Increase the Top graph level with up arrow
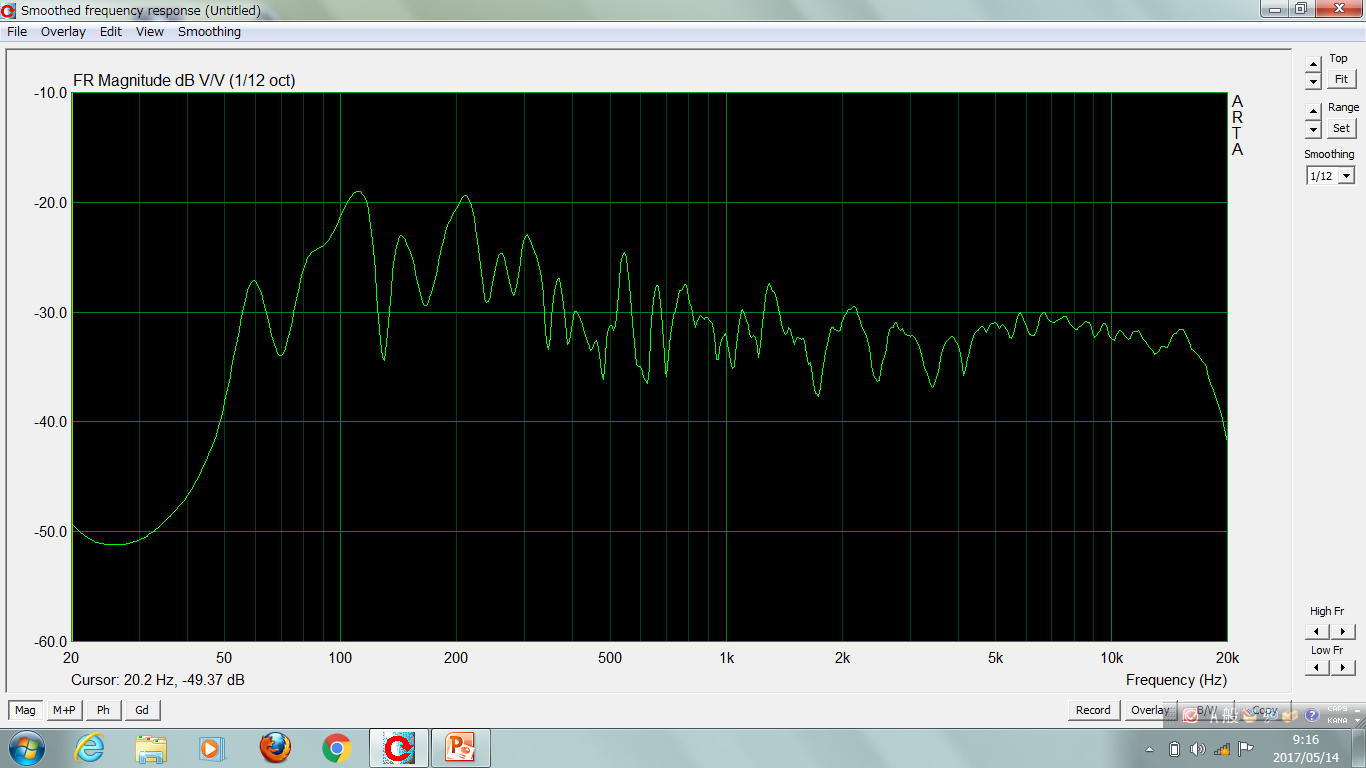The width and height of the screenshot is (1366, 768). (1313, 64)
